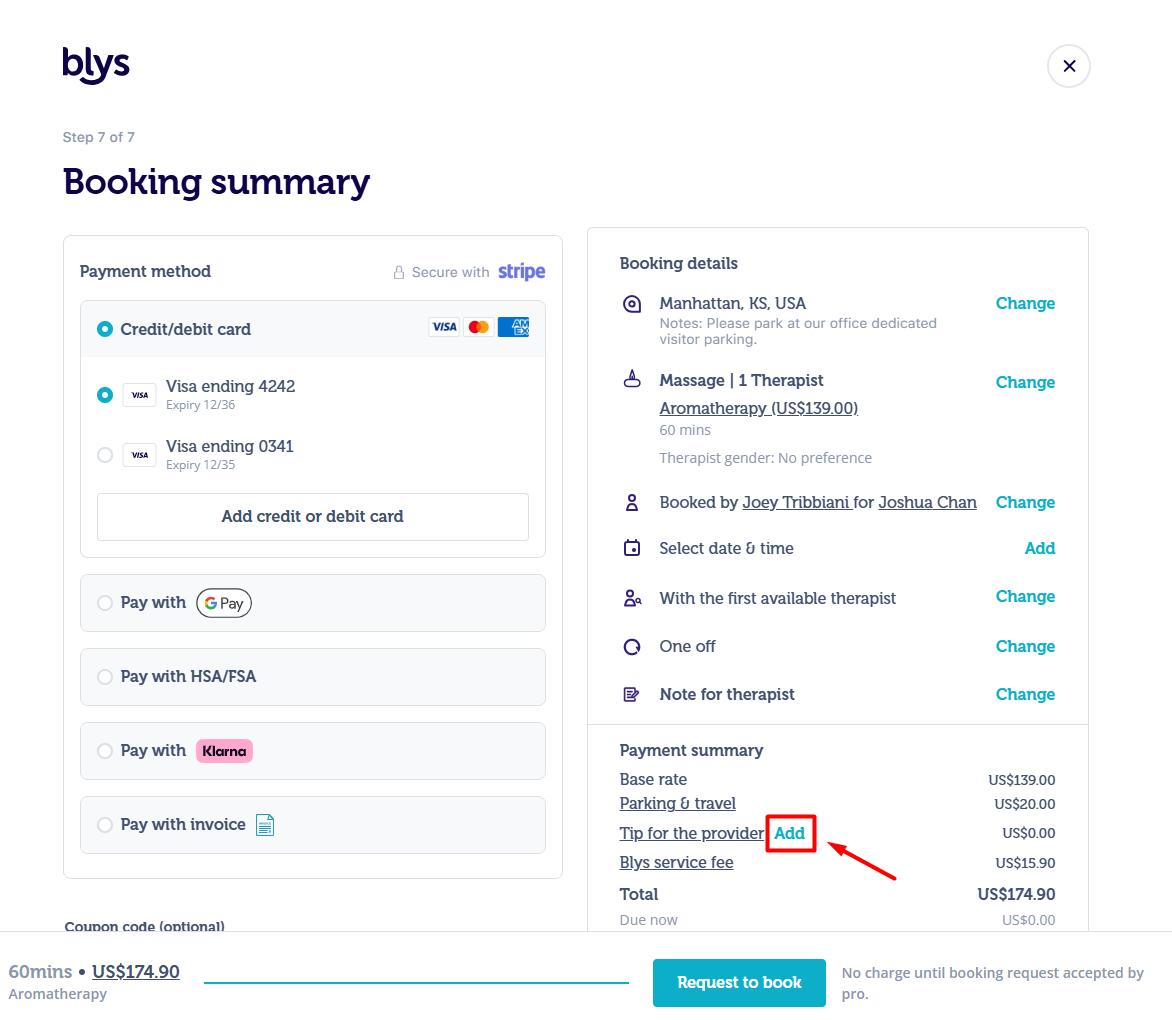Click Add credit or debit card button
This screenshot has height=1020, width=1172.
312,517
